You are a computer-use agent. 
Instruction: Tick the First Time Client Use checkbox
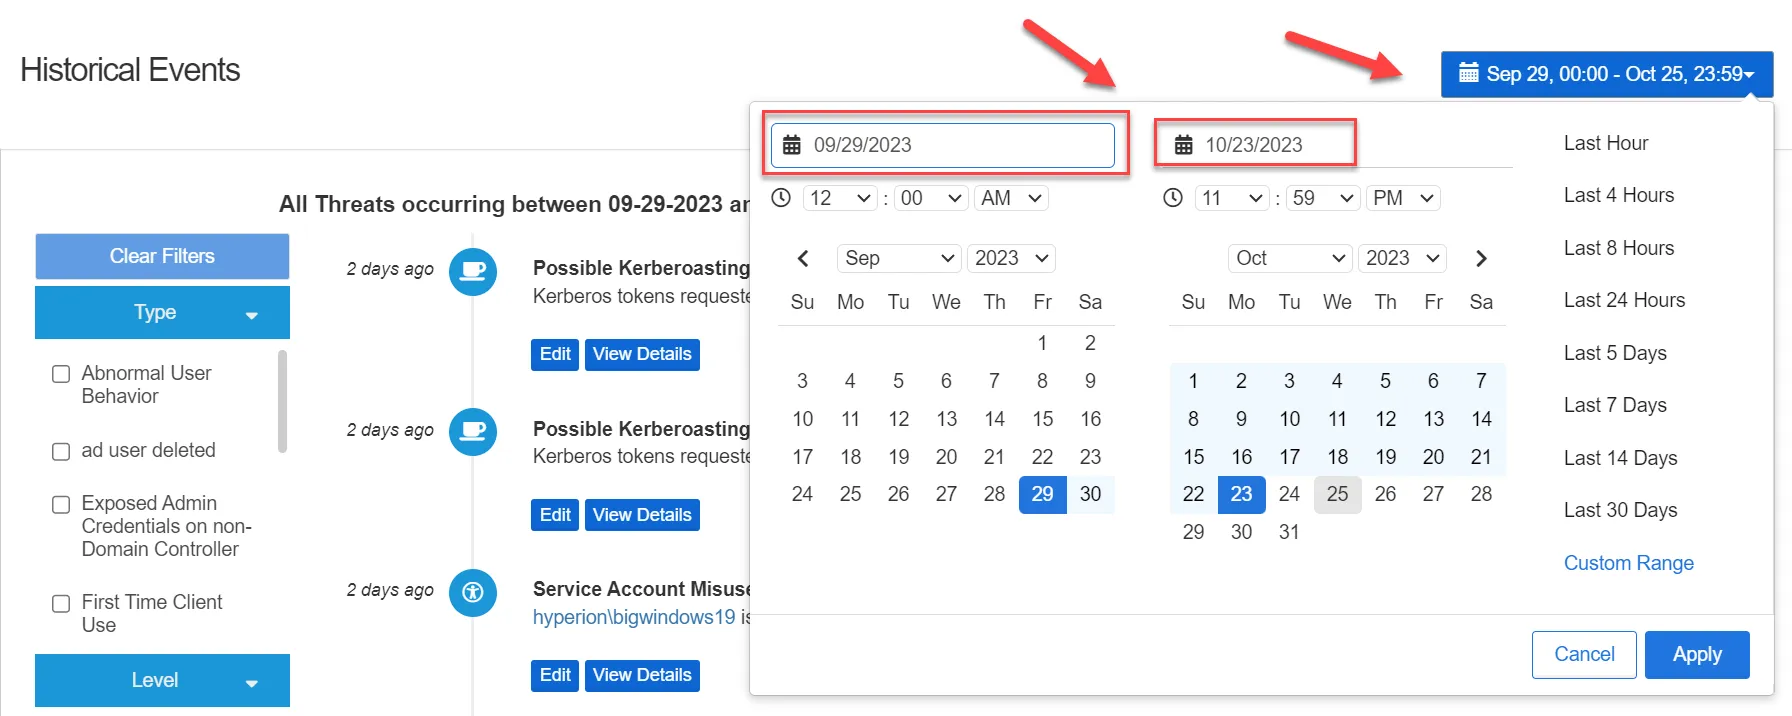[61, 603]
